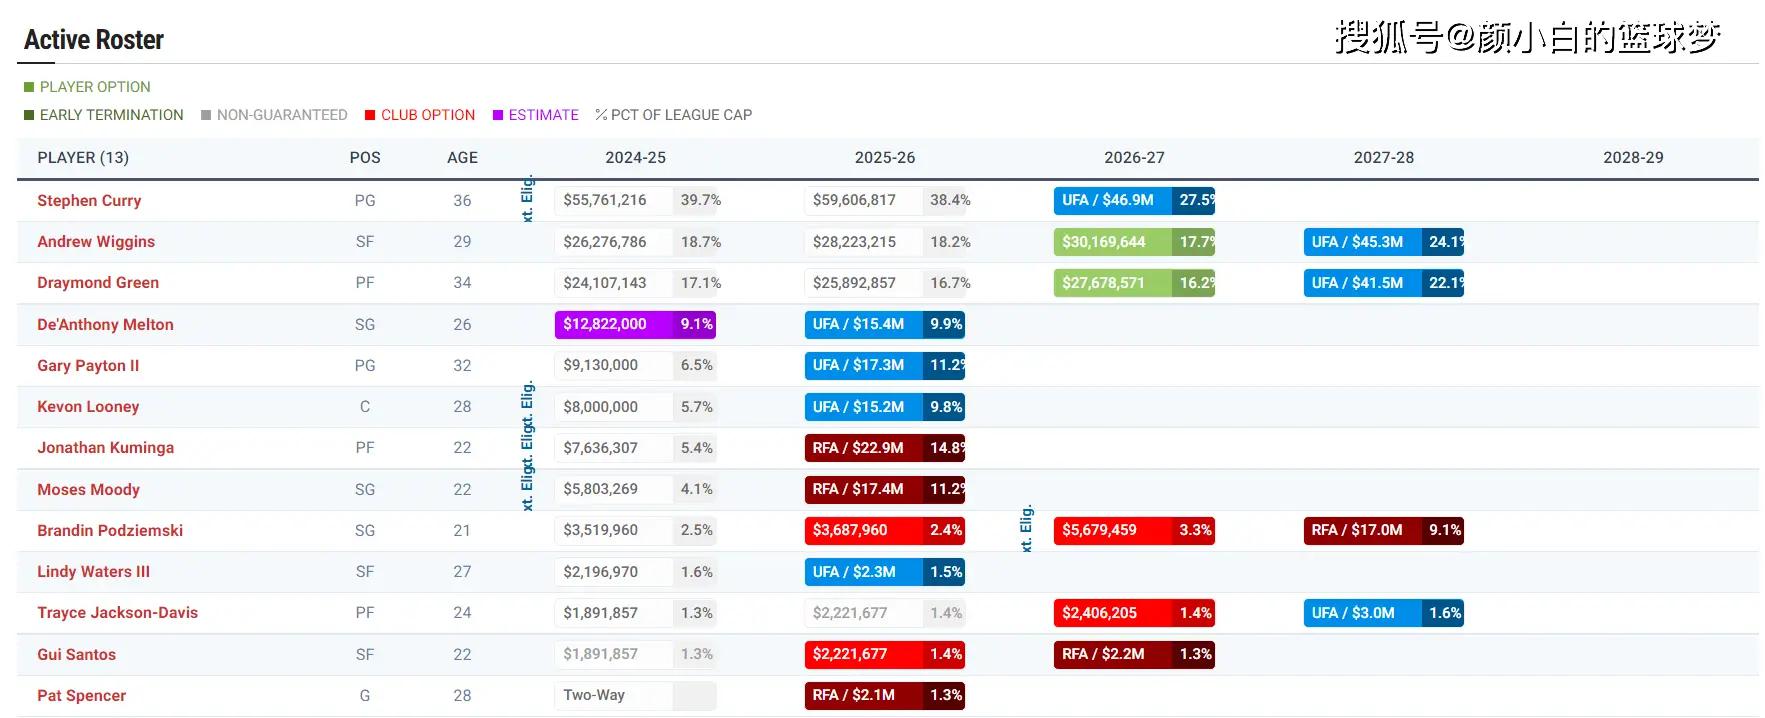Click Wiggins' $30,169,644 player option cell
Viewport: 1765px width, 718px height.
click(x=1134, y=242)
